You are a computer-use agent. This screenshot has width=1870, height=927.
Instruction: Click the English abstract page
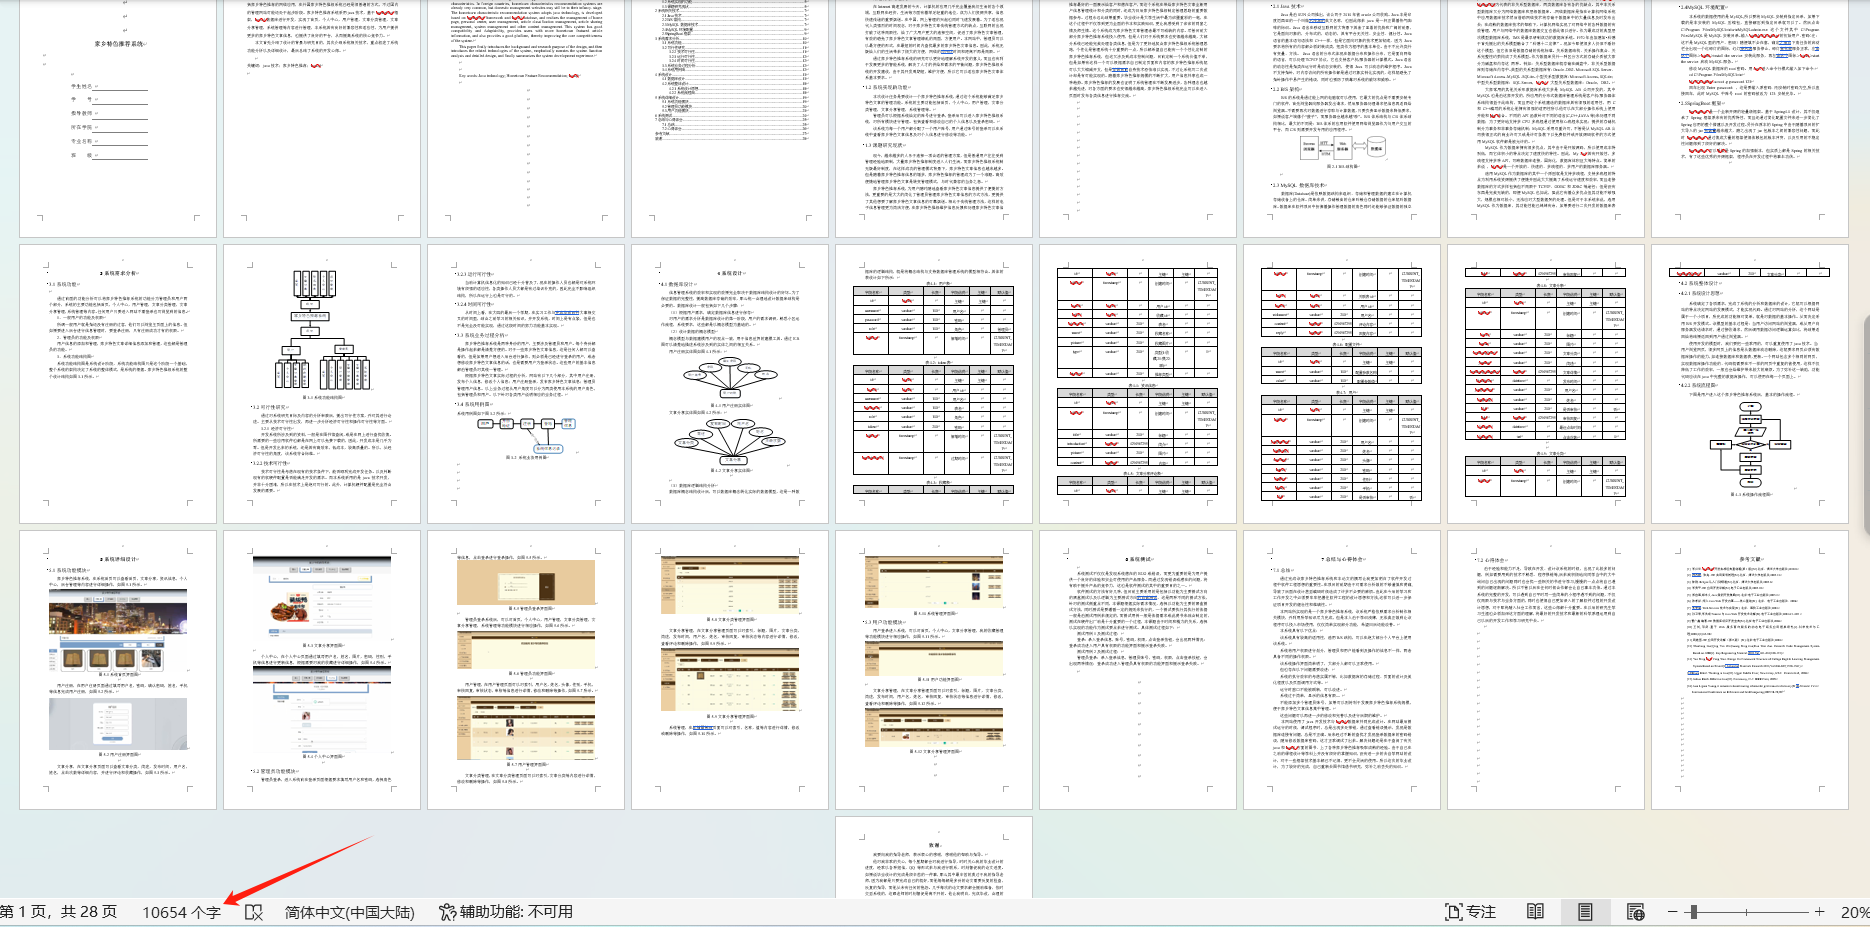526,118
